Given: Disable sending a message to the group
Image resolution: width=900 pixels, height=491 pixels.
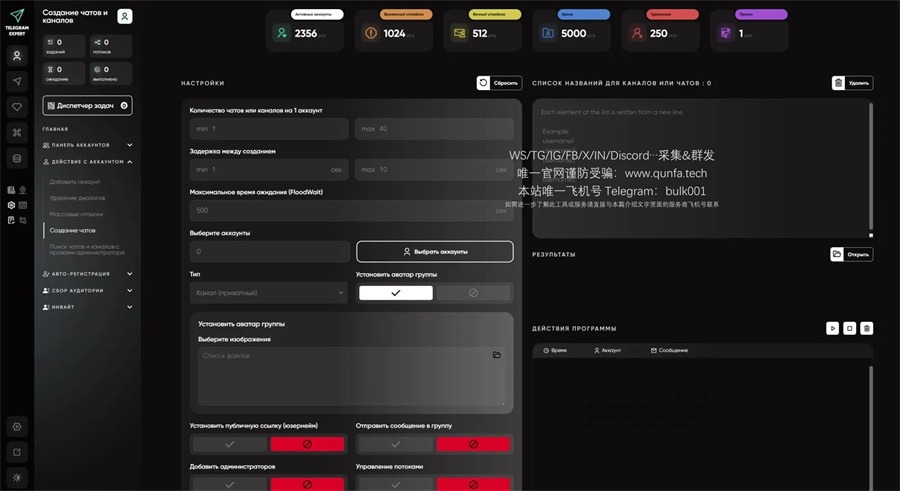Looking at the screenshot, I should point(473,444).
